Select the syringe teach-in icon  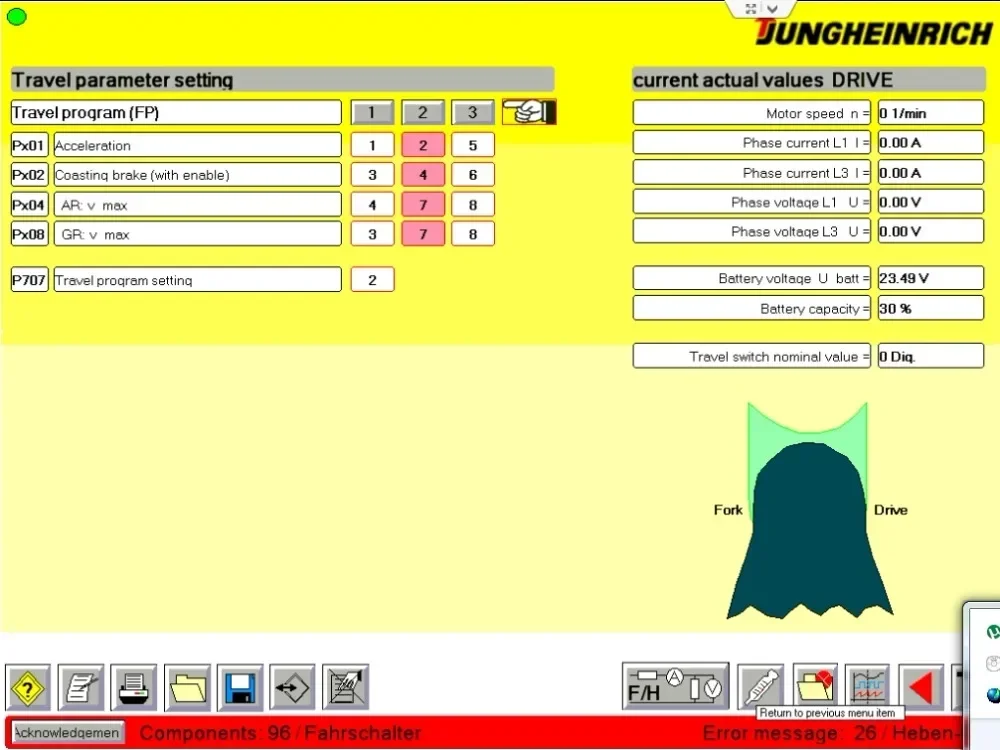[x=761, y=687]
